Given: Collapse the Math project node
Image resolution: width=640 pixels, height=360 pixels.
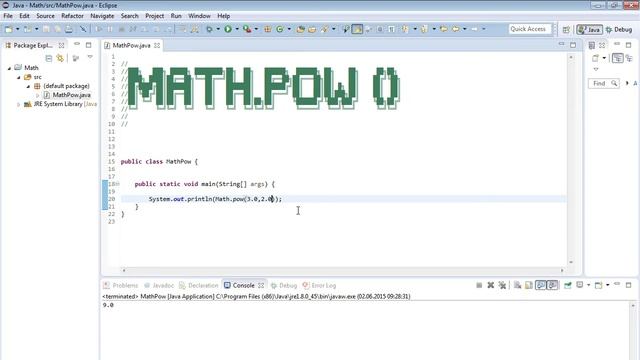Looking at the screenshot, I should (9, 68).
